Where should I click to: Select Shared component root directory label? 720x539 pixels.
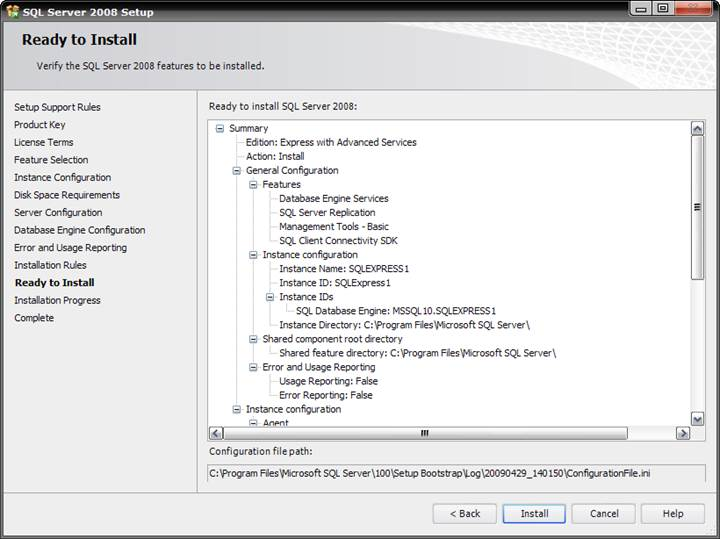(332, 339)
